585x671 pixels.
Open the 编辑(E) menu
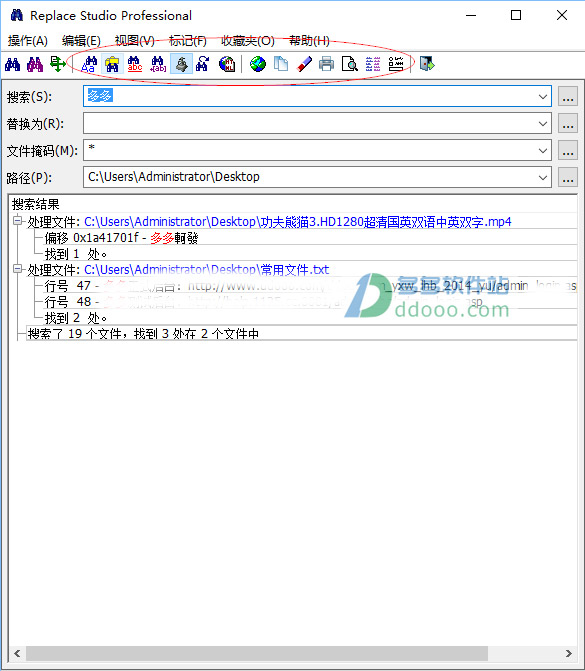[x=81, y=41]
